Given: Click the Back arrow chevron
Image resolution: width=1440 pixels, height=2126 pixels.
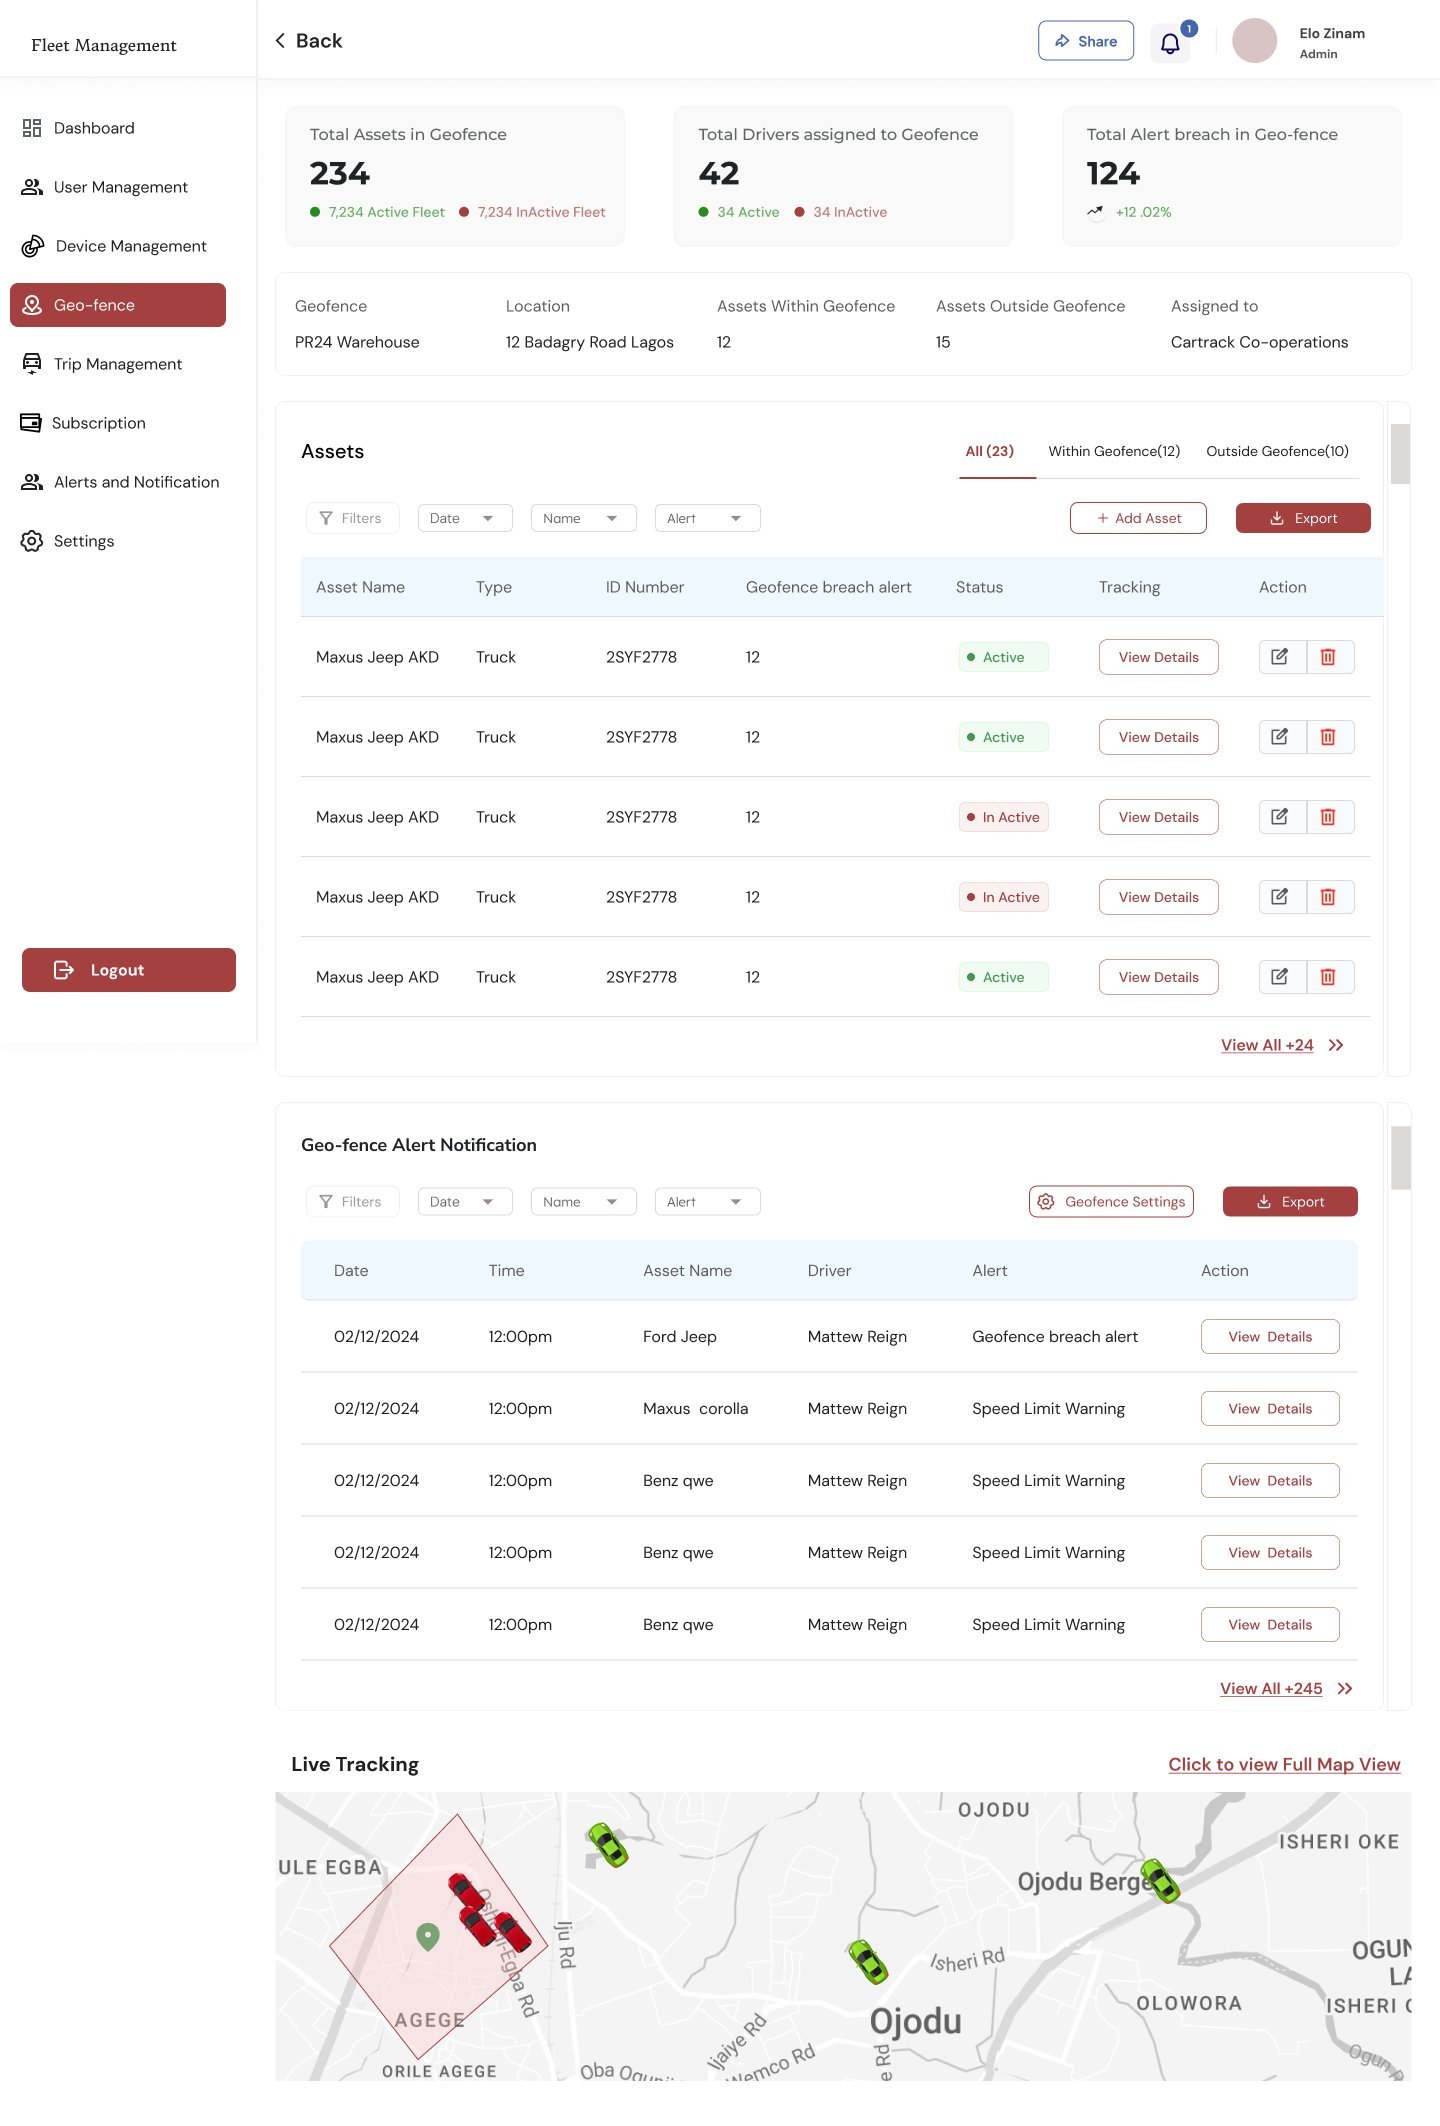Looking at the screenshot, I should 280,41.
